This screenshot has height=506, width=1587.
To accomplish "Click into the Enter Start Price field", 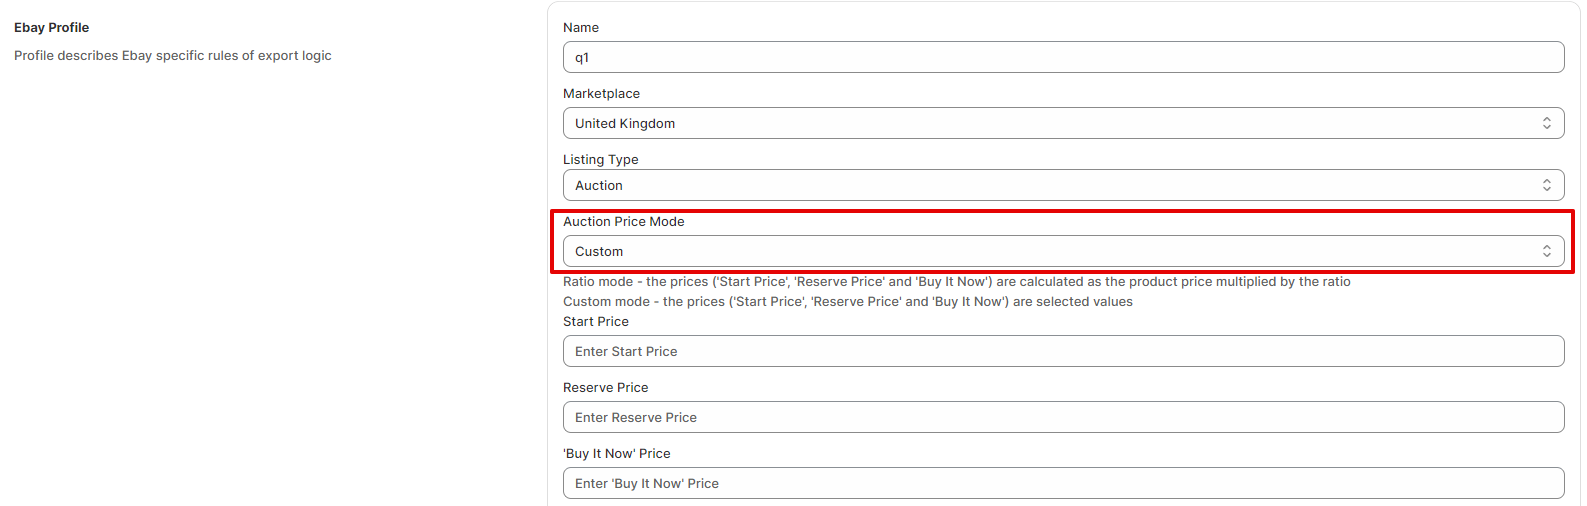I will point(1063,351).
